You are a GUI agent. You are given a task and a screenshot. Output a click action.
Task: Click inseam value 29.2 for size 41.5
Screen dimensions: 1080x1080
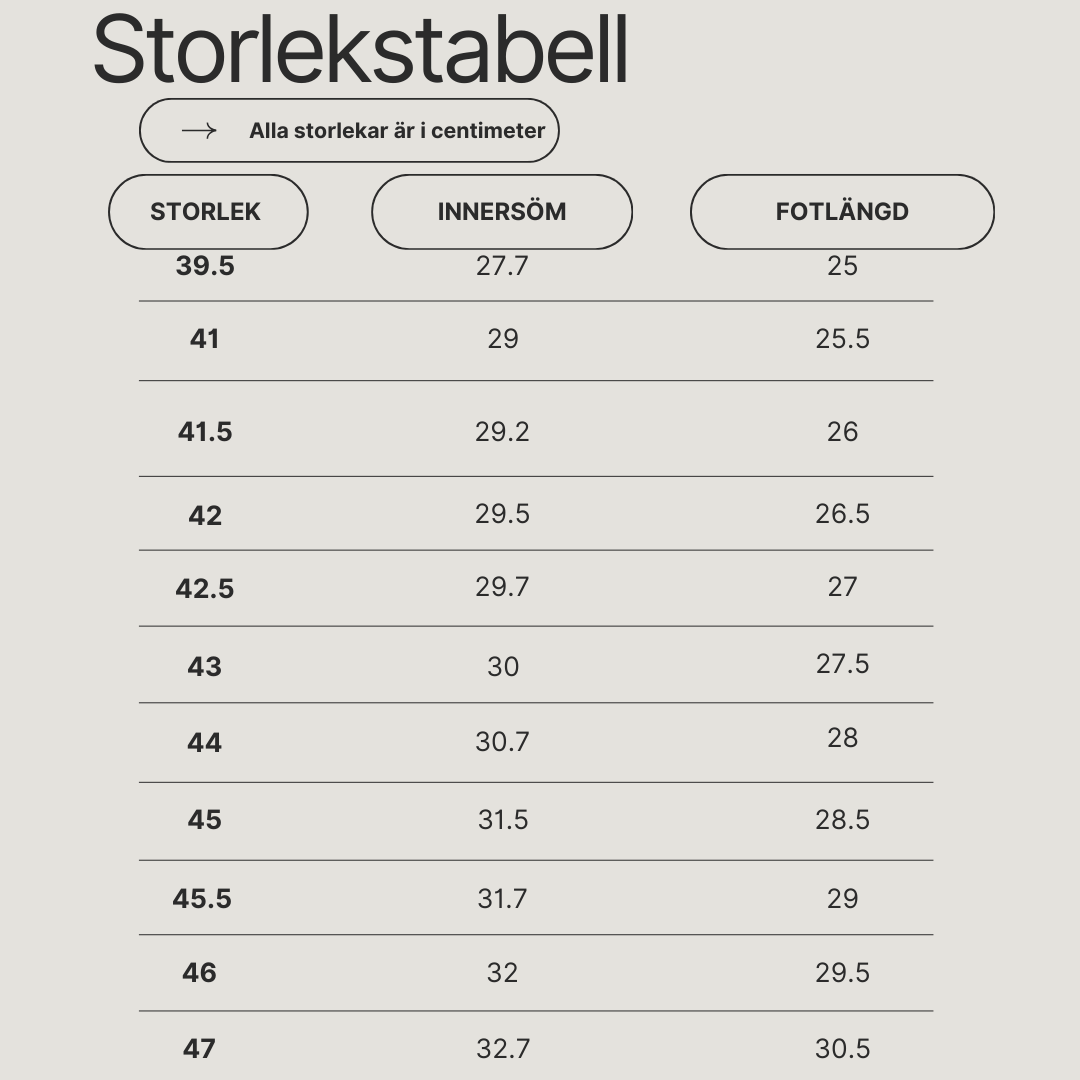pyautogui.click(x=502, y=432)
